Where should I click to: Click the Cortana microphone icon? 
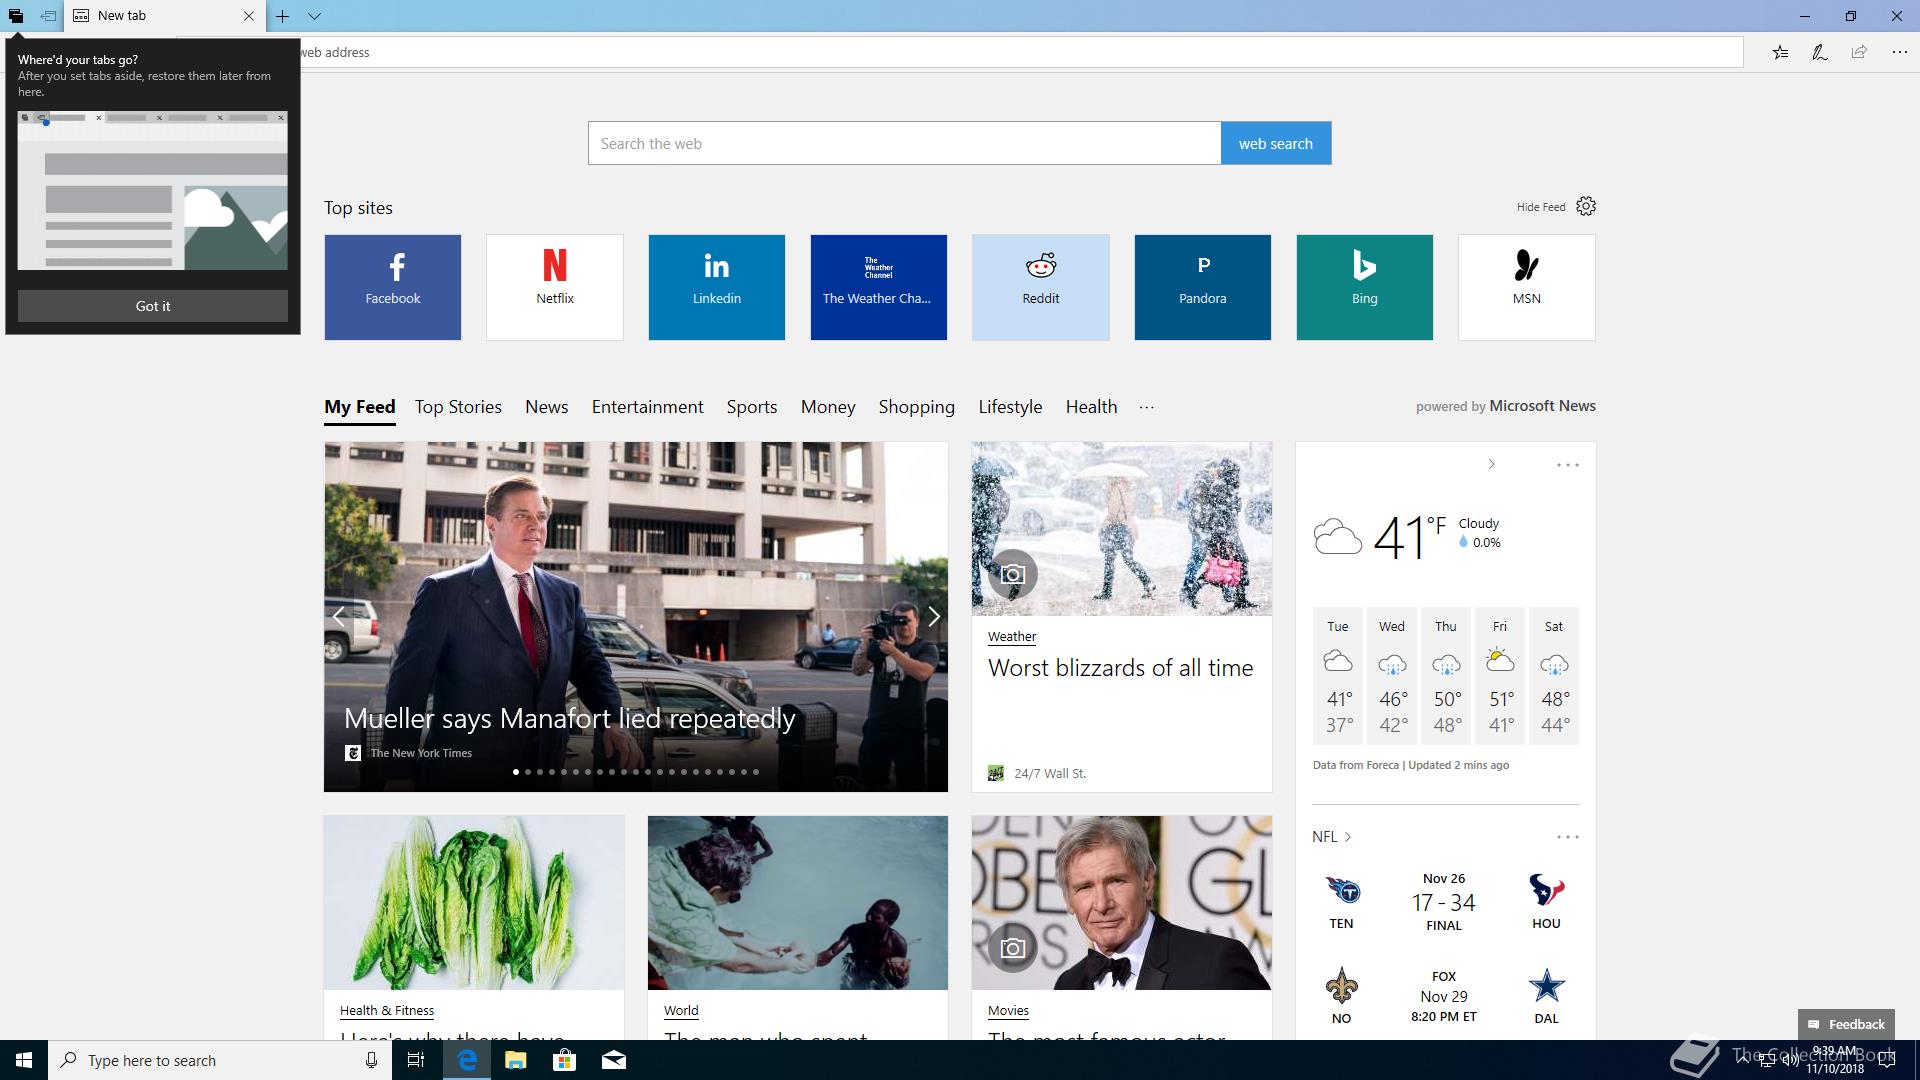point(371,1060)
